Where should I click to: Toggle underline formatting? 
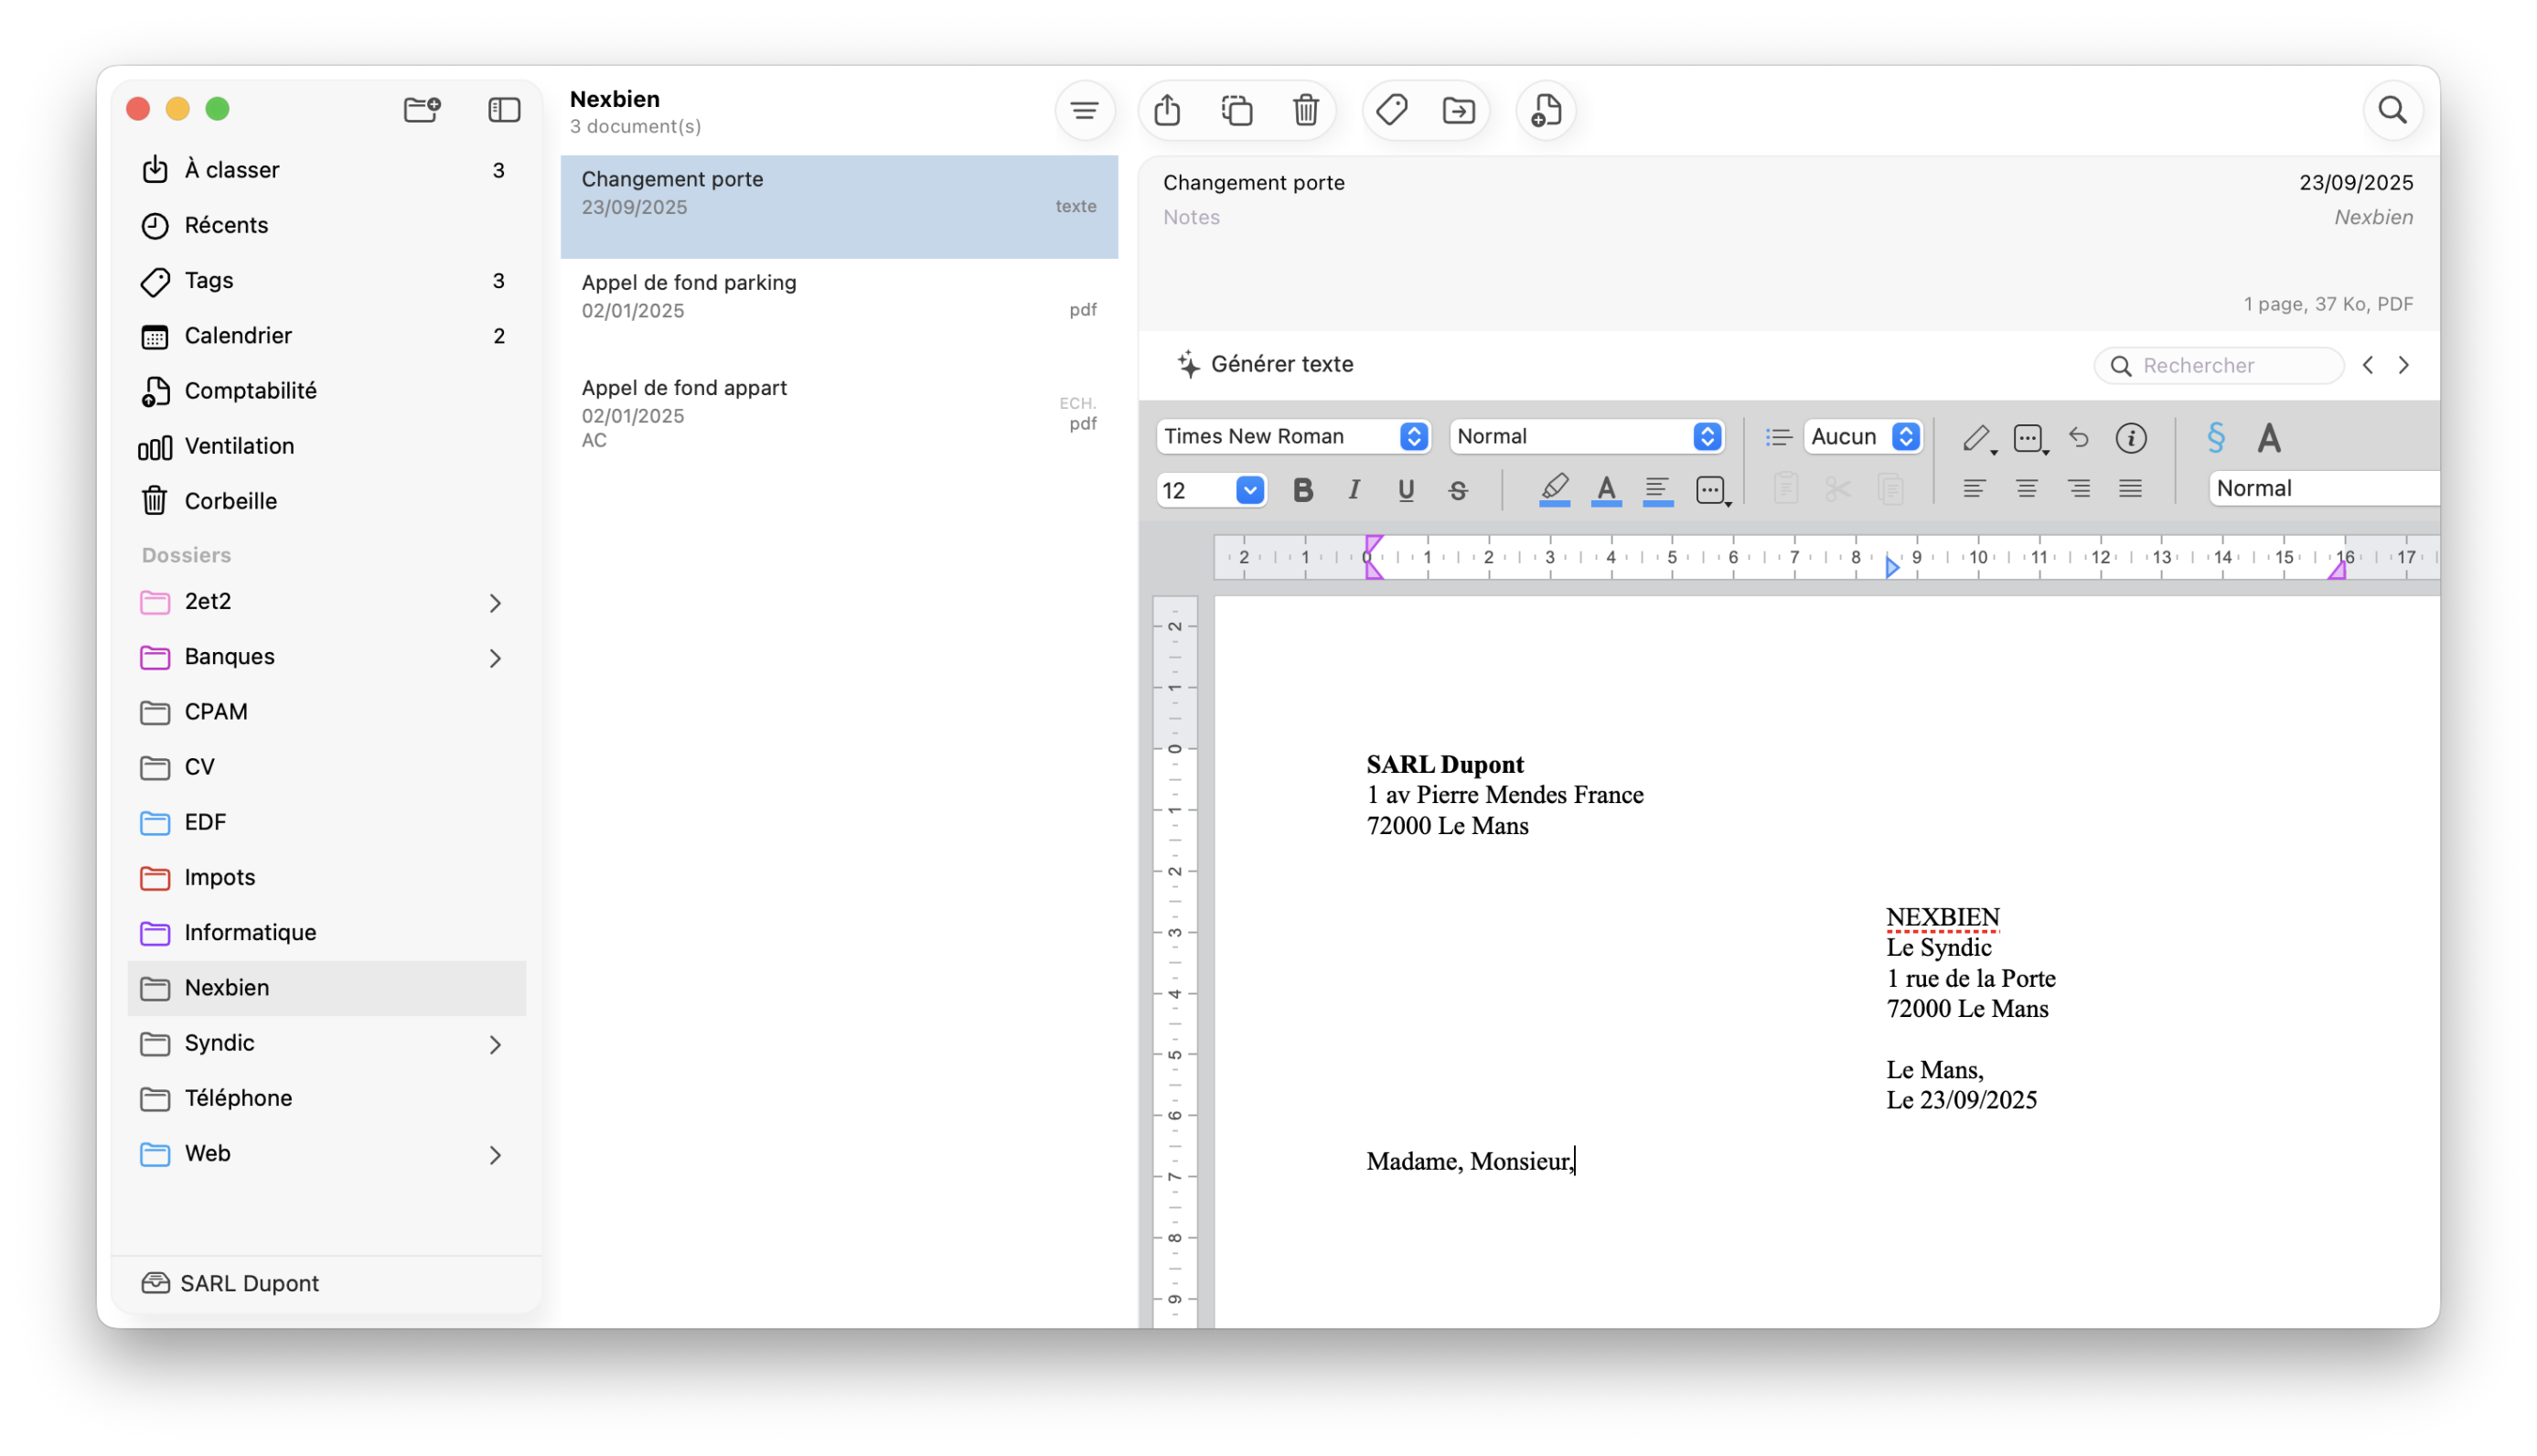click(x=1406, y=490)
